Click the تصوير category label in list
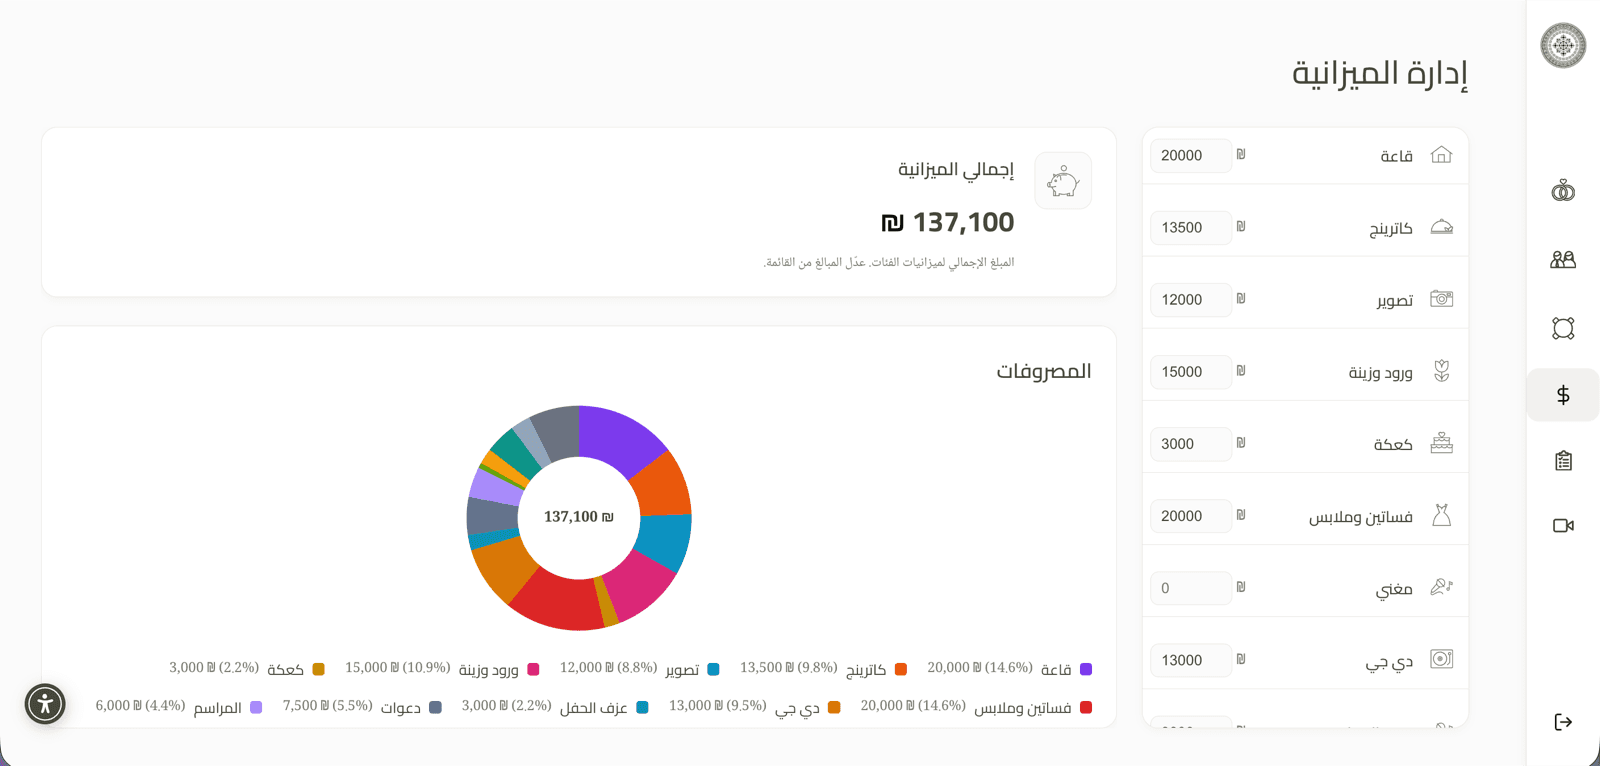Image resolution: width=1600 pixels, height=766 pixels. tap(1395, 301)
